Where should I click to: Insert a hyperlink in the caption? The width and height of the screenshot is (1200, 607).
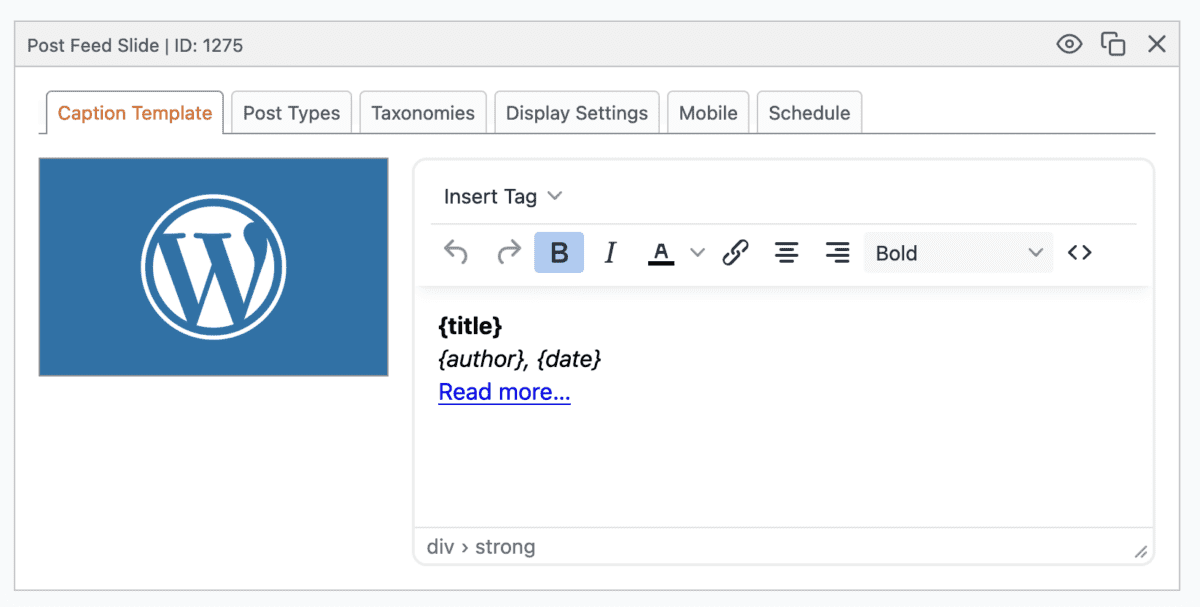(735, 252)
